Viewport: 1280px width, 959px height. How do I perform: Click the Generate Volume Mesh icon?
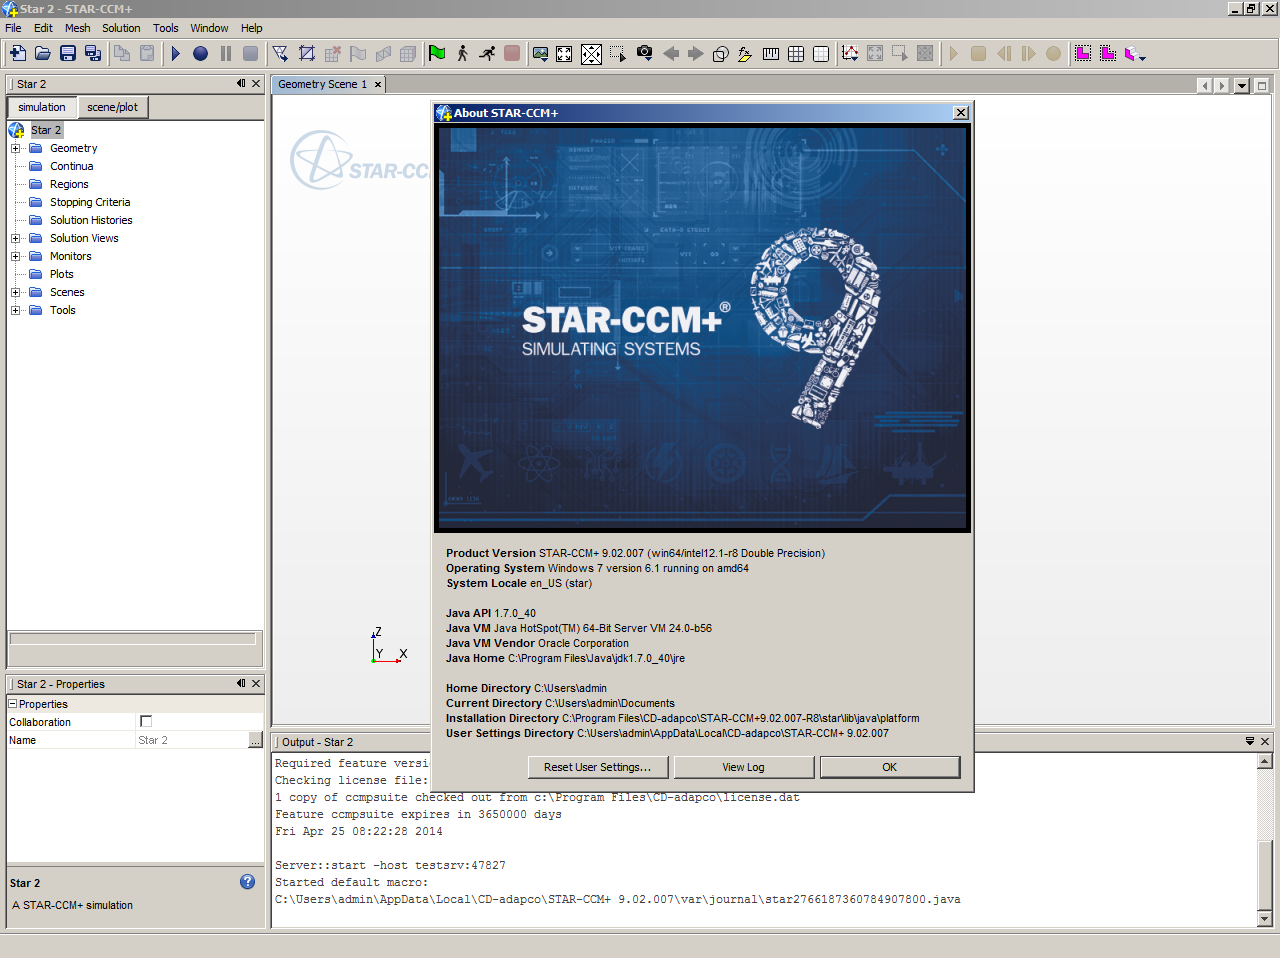tap(307, 54)
